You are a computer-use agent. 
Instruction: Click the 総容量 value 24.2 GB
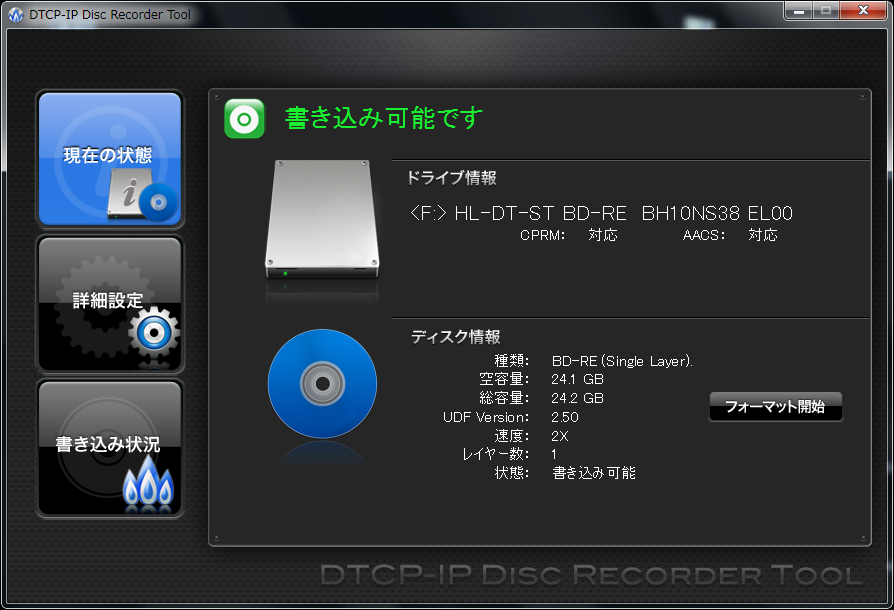pyautogui.click(x=577, y=398)
